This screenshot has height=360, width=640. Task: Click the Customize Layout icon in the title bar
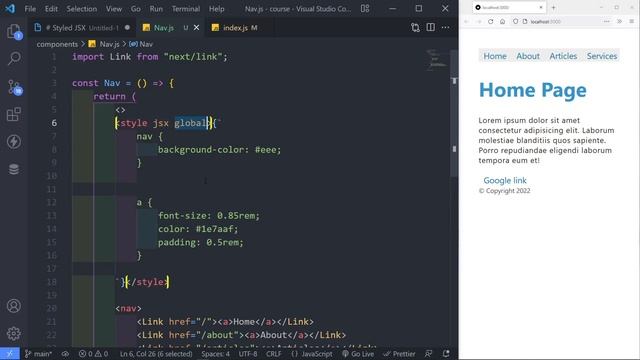365,9
